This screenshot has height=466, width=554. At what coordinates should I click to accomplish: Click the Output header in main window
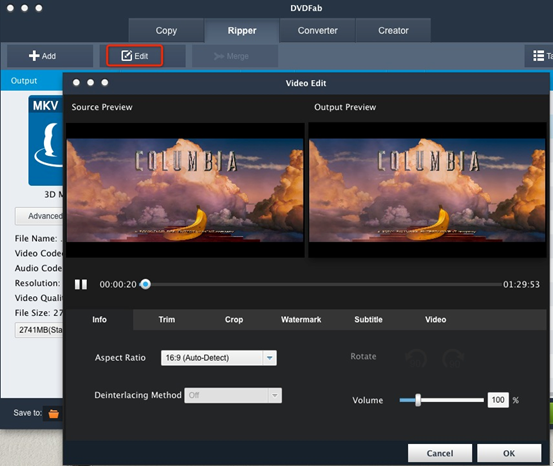click(x=24, y=81)
